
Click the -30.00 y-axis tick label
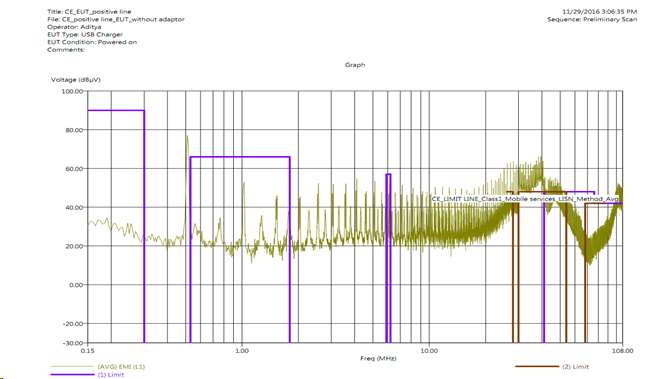coord(73,343)
